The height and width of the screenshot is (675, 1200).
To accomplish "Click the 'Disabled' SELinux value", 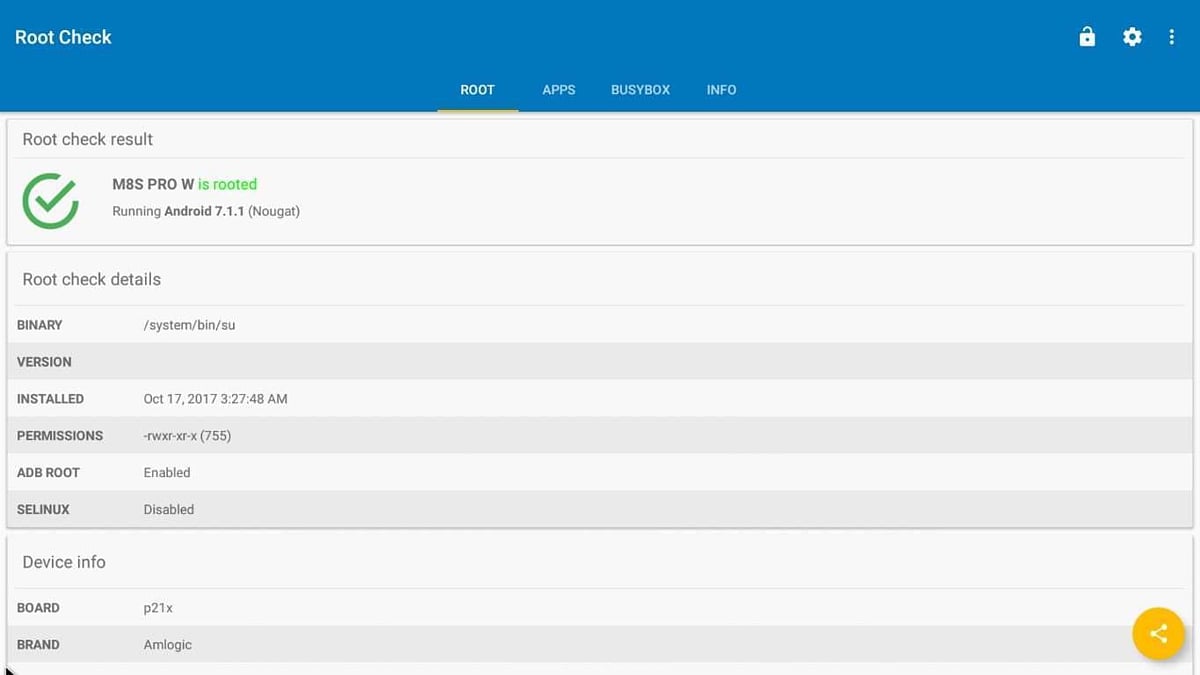I will (x=169, y=510).
